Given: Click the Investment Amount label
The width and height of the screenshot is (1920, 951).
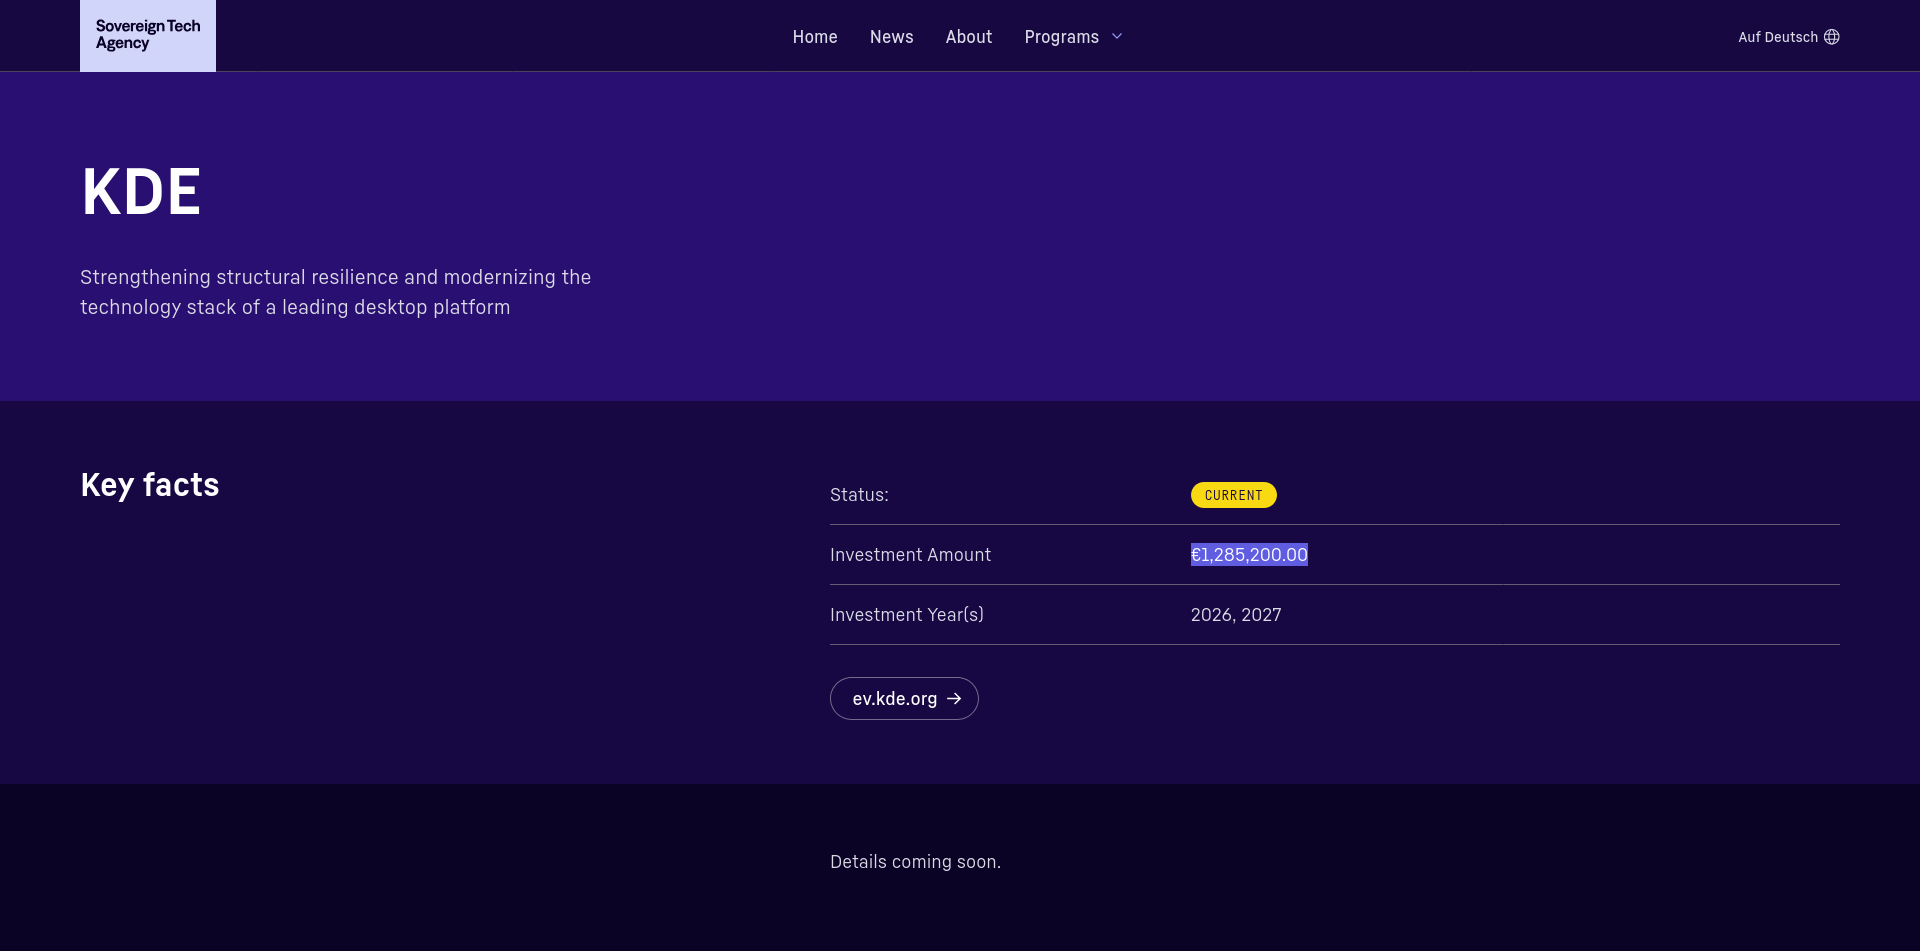Looking at the screenshot, I should pyautogui.click(x=910, y=555).
